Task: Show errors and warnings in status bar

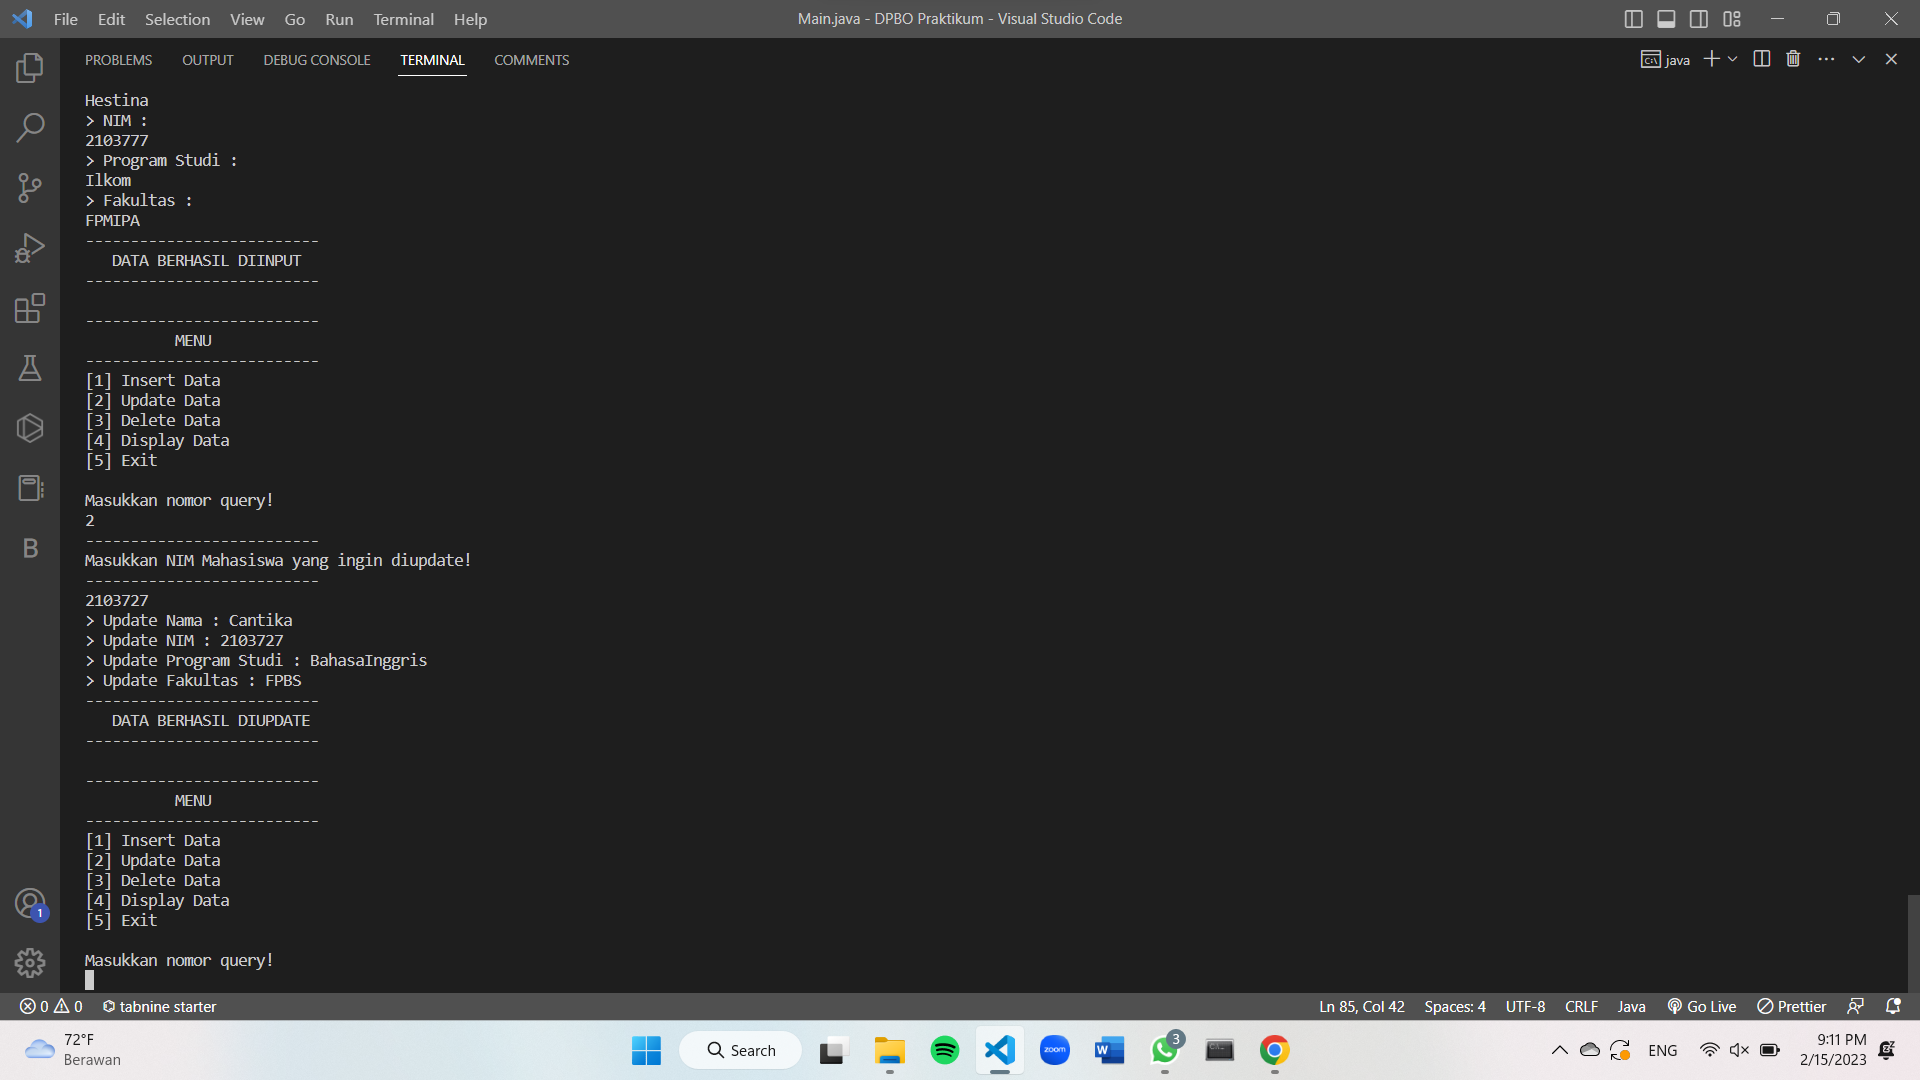Action: (x=51, y=1007)
